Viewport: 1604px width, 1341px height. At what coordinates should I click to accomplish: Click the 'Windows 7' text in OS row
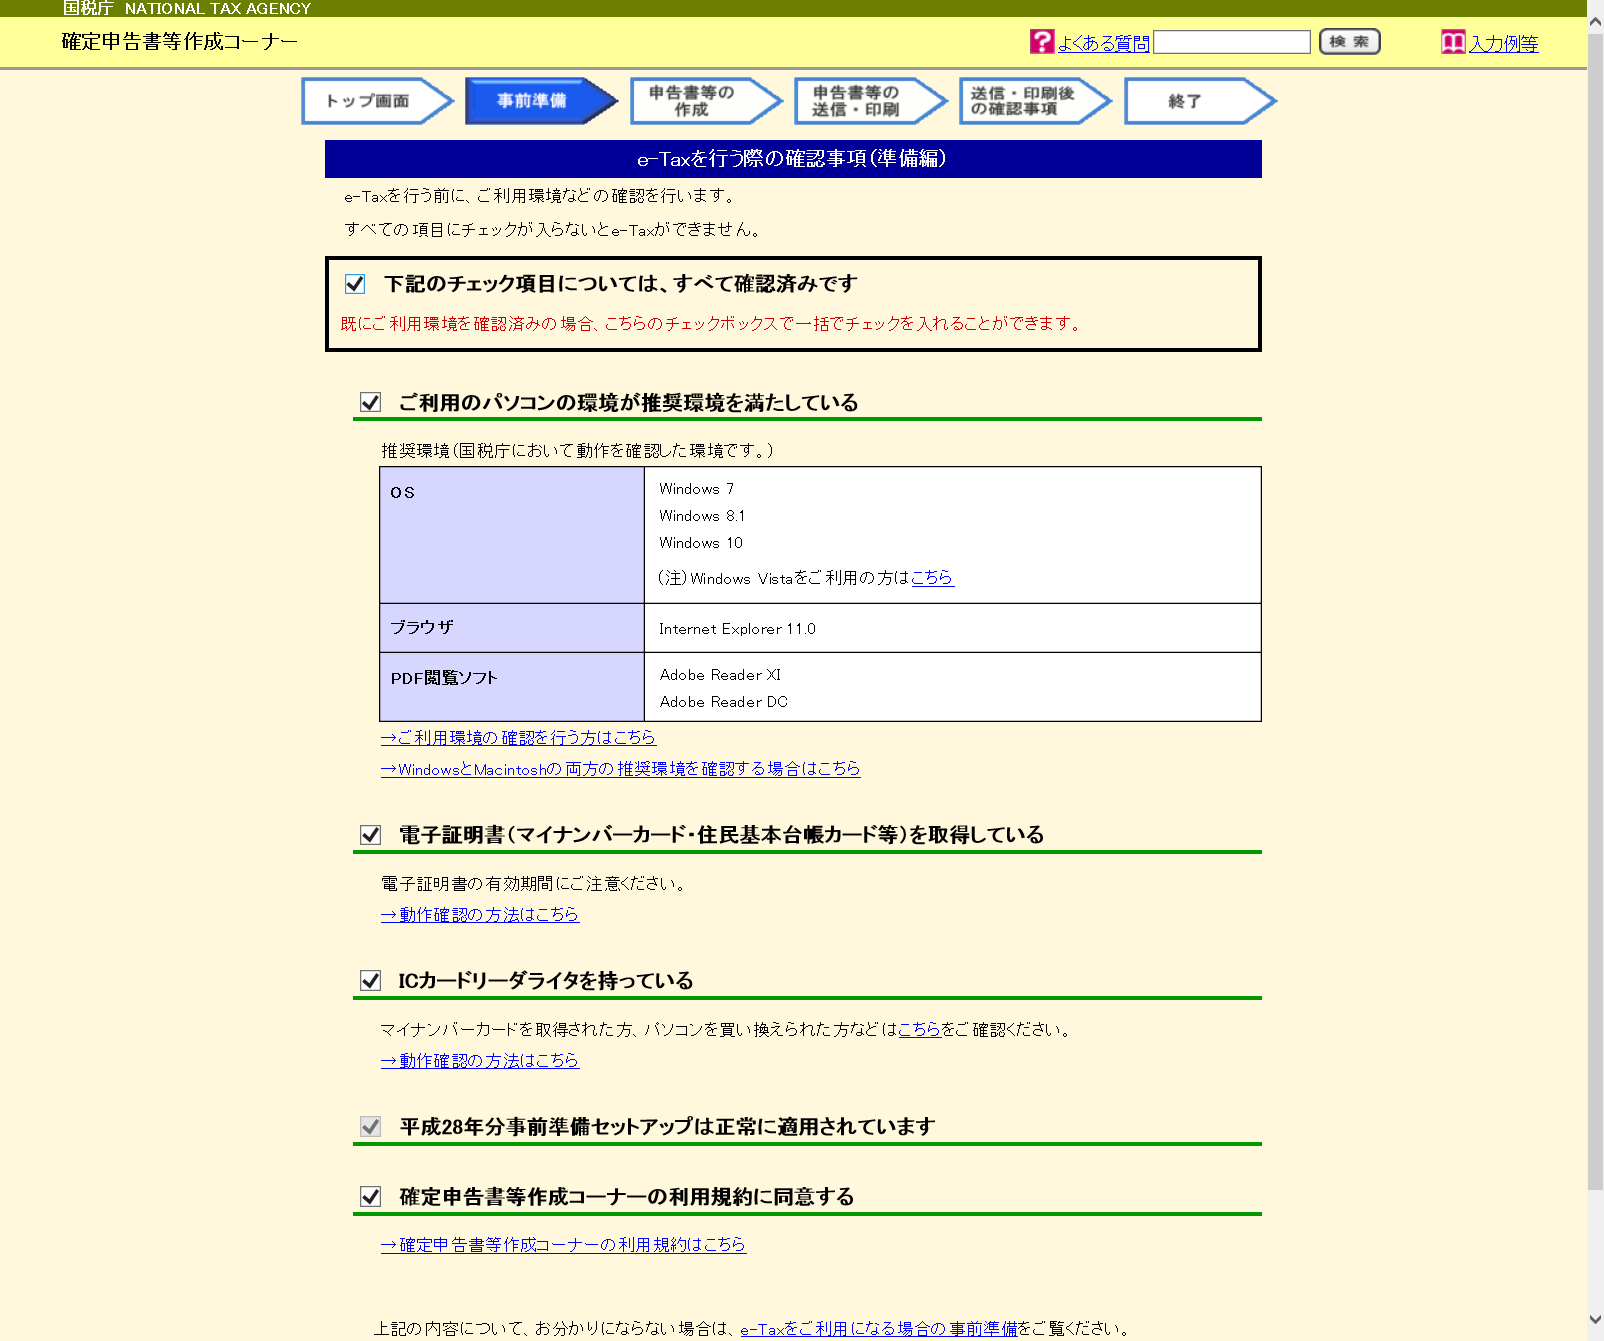click(x=696, y=489)
